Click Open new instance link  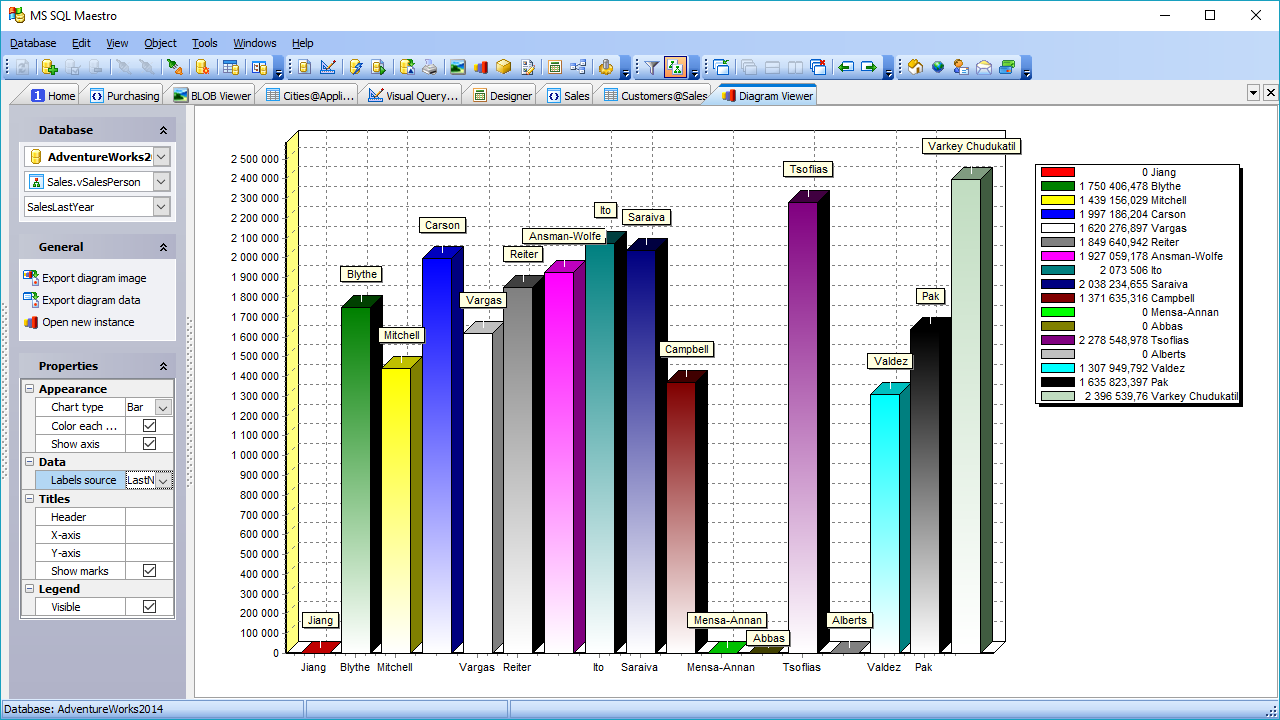(88, 322)
